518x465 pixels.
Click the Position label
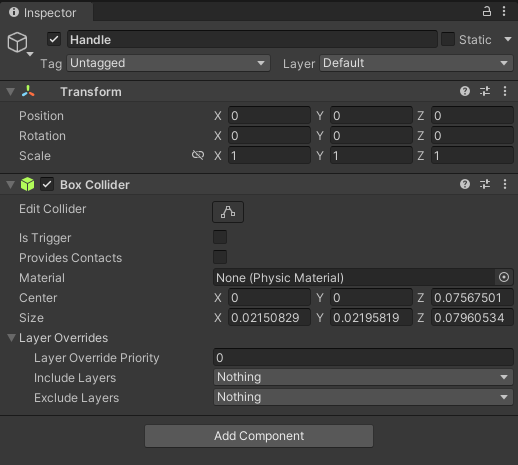[x=41, y=116]
